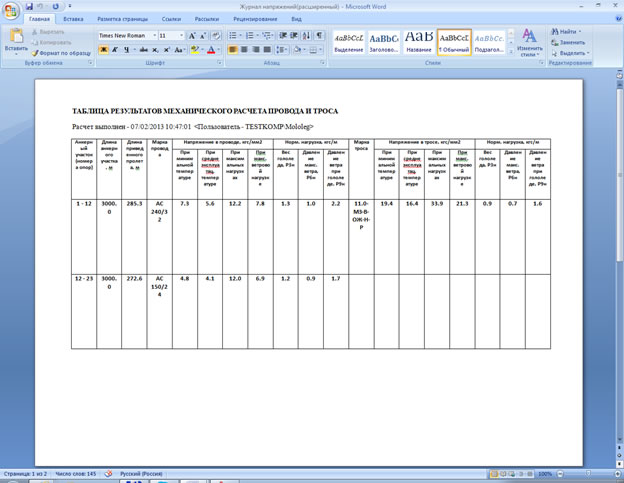
Task: Align text right
Action: pos(256,50)
